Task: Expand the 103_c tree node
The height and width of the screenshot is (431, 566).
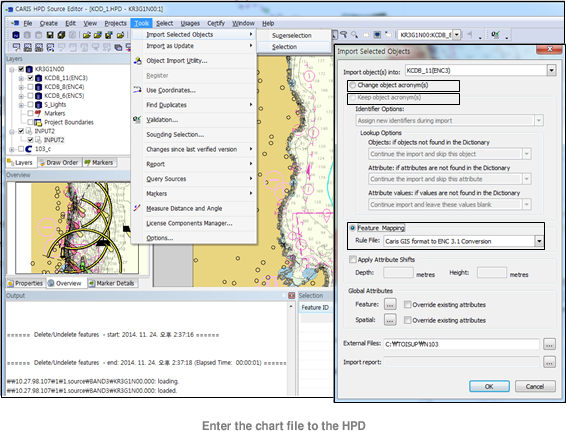Action: coord(12,149)
